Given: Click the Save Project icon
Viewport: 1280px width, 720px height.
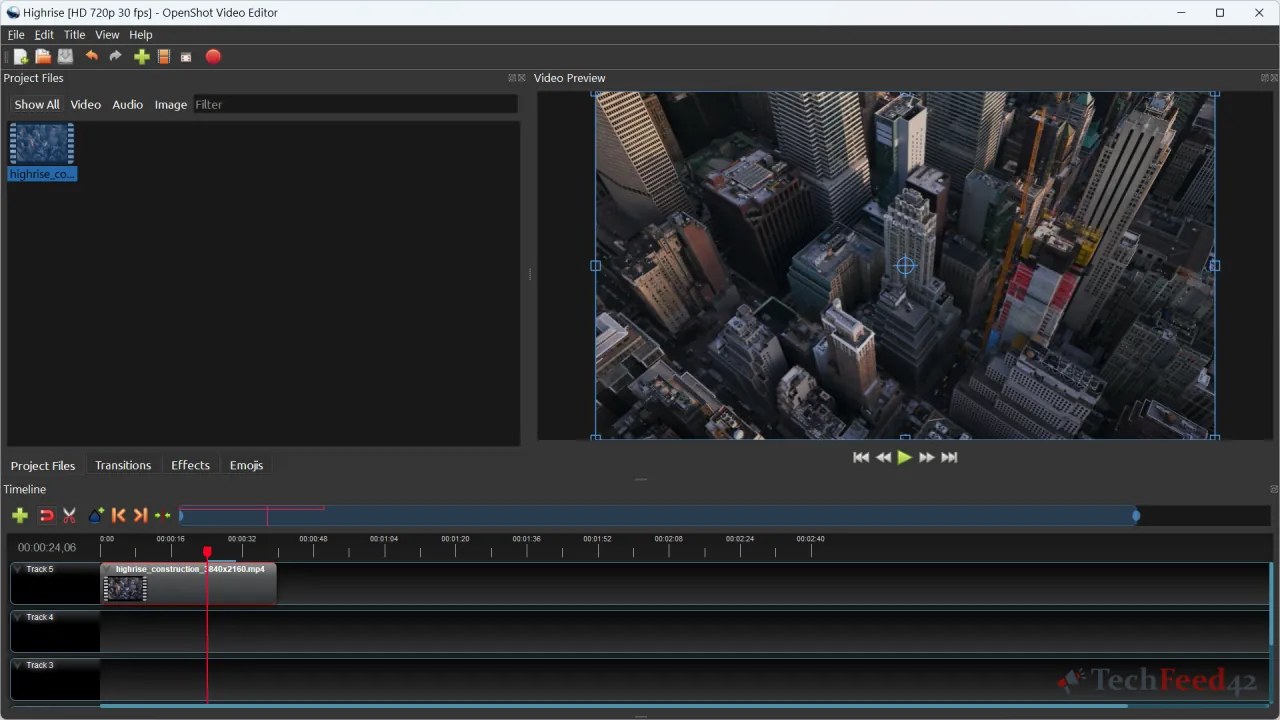Looking at the screenshot, I should [x=66, y=57].
